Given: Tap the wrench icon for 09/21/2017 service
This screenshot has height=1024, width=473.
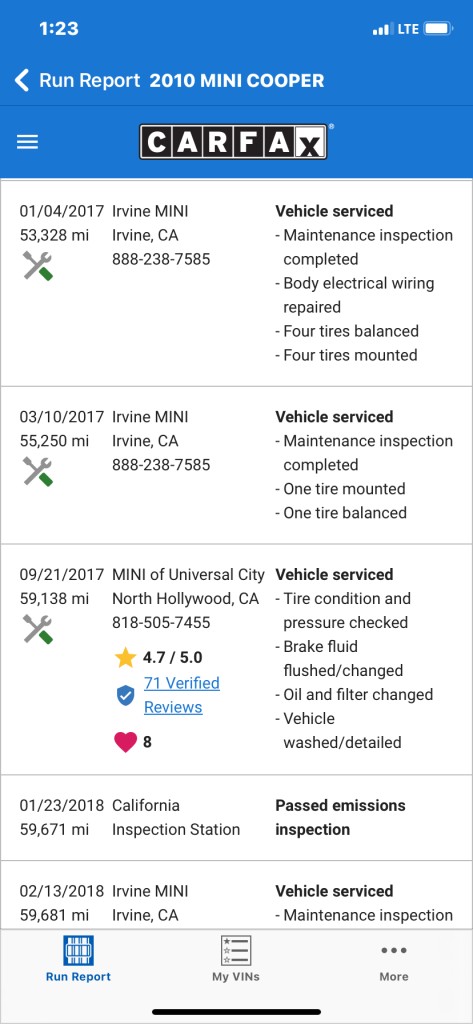Looking at the screenshot, I should tap(38, 630).
